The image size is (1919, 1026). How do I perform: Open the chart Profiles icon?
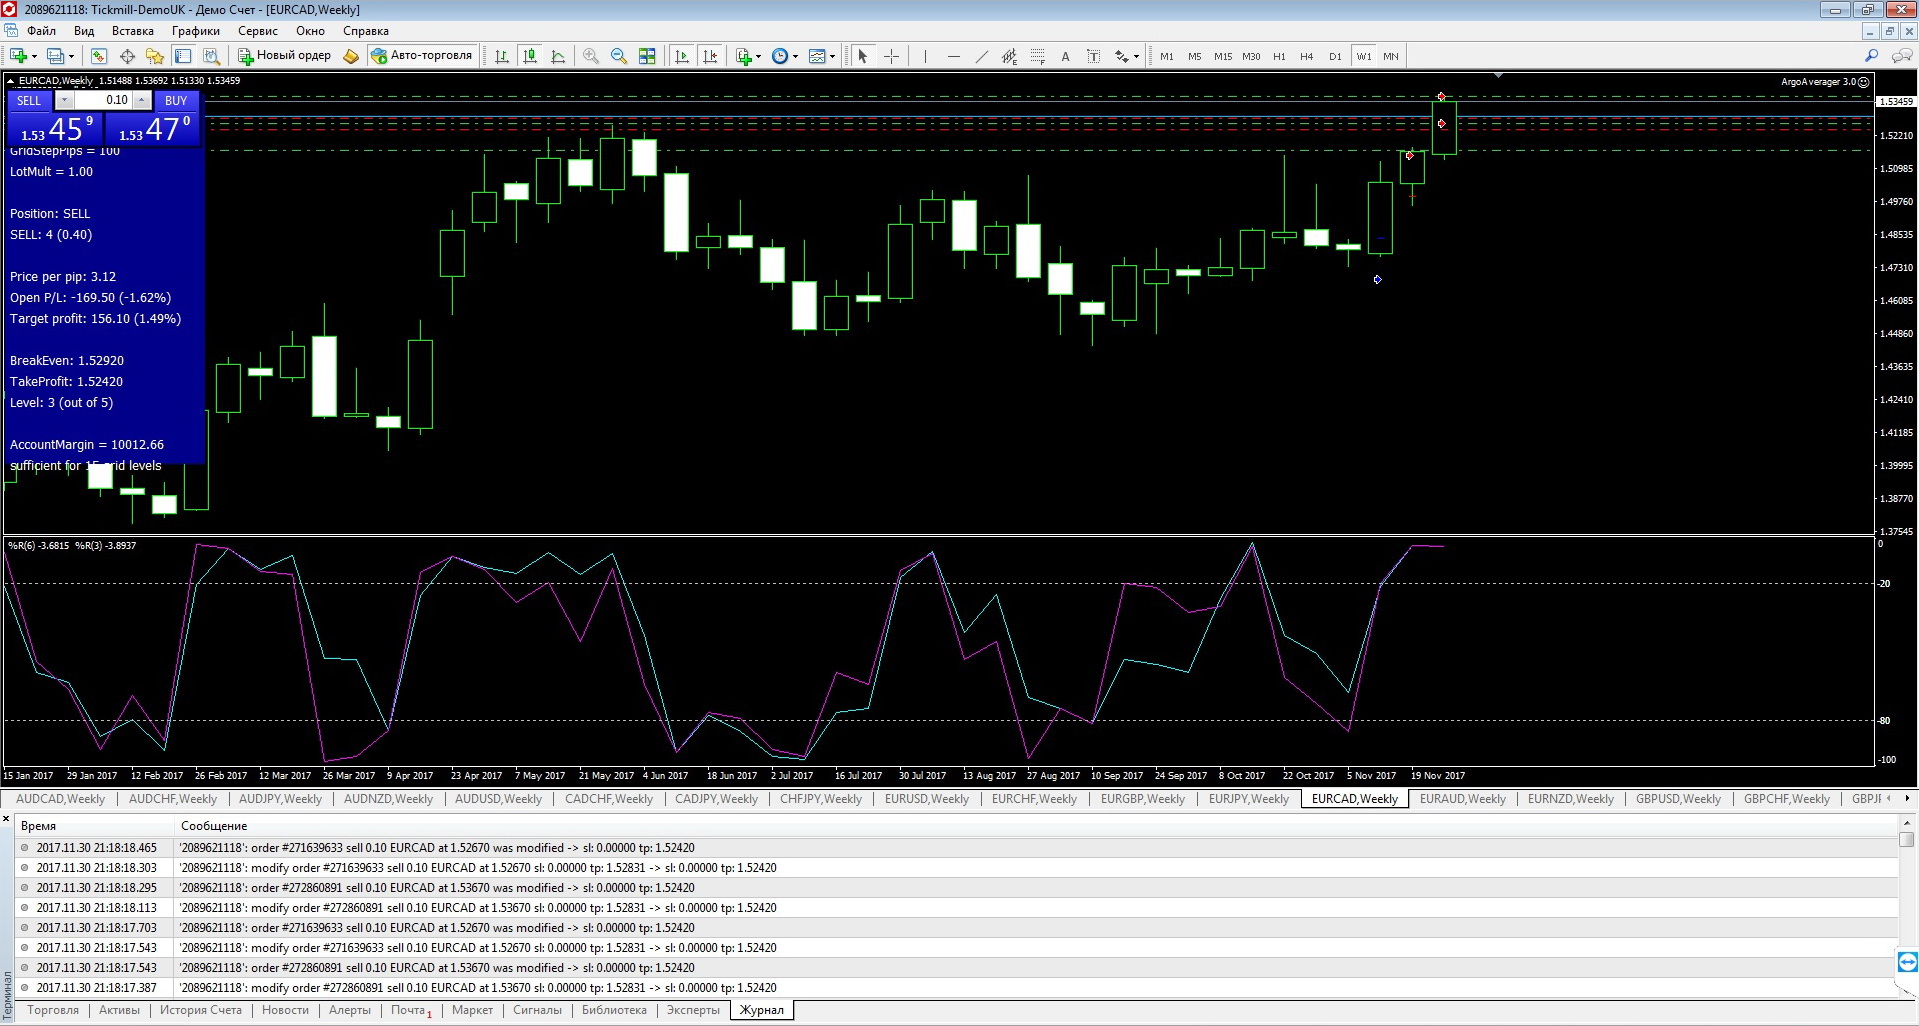[x=56, y=56]
